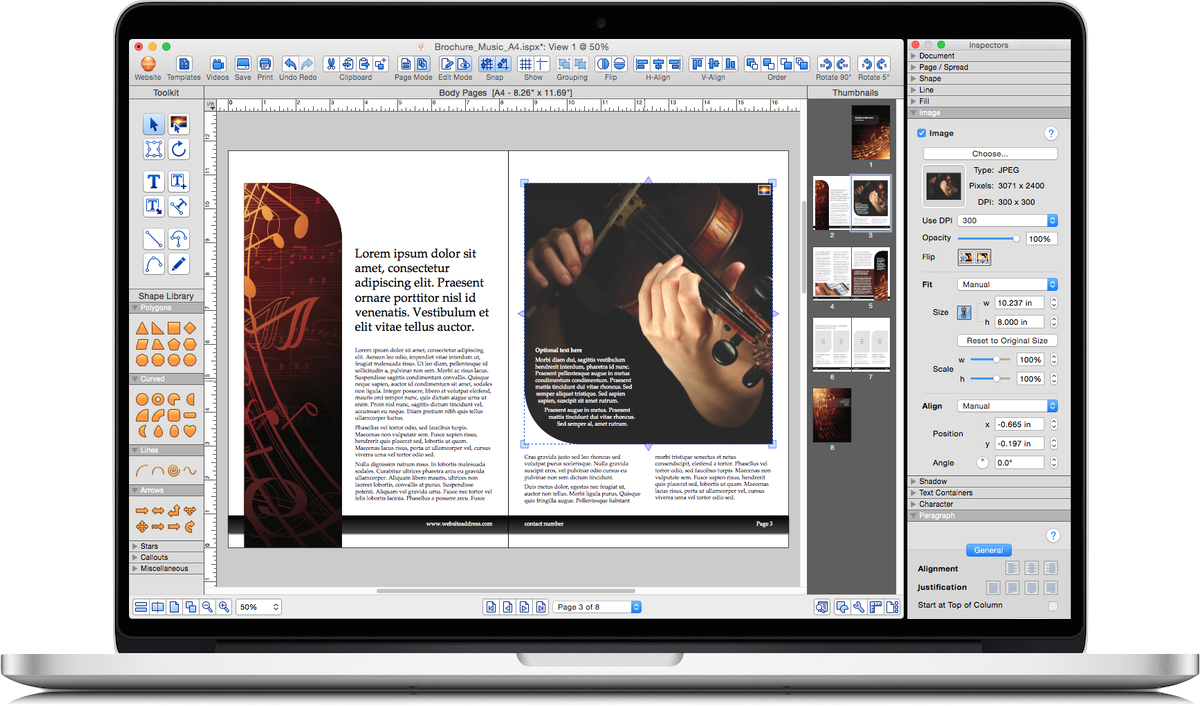Screen dimensions: 1200x706
Task: Adjust the Opacity slider
Action: coord(1016,239)
